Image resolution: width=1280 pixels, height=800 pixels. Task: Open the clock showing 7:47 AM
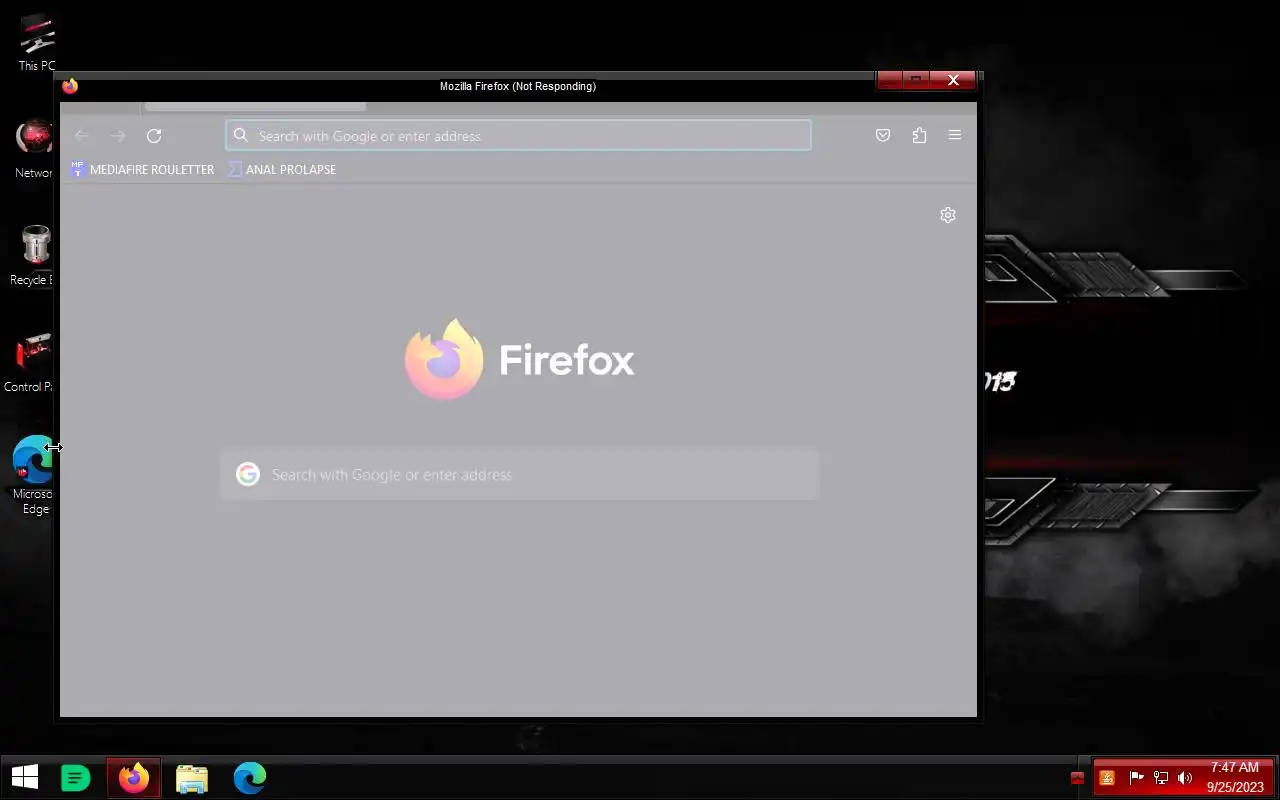(x=1235, y=777)
